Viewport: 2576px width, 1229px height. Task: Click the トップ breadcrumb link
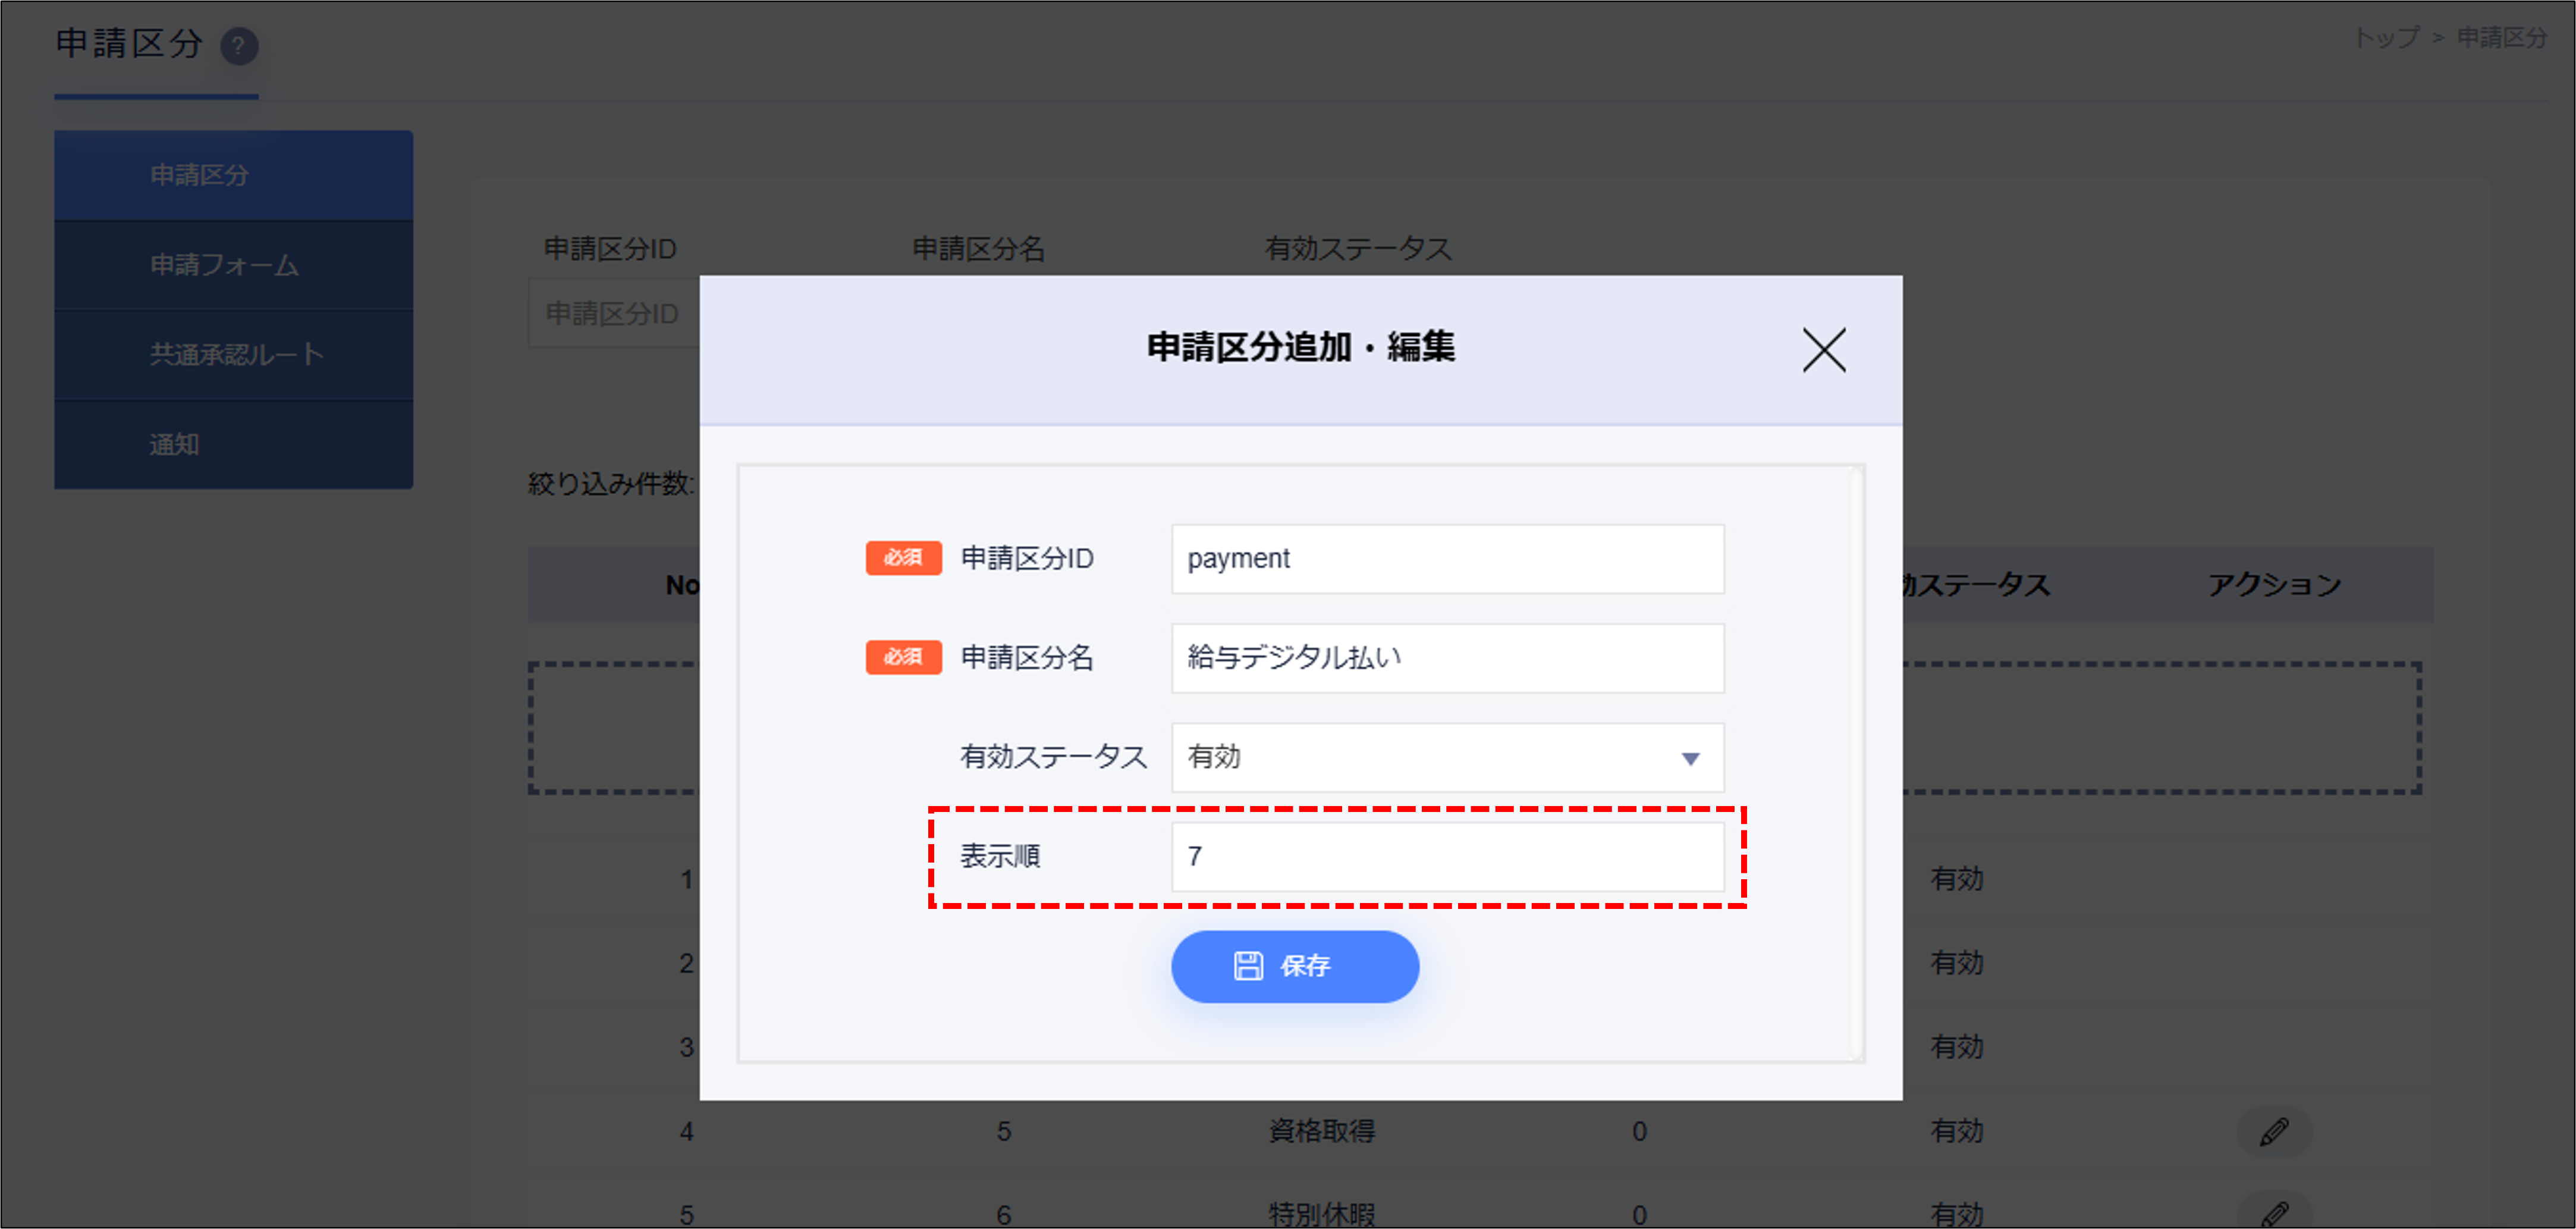click(2386, 37)
